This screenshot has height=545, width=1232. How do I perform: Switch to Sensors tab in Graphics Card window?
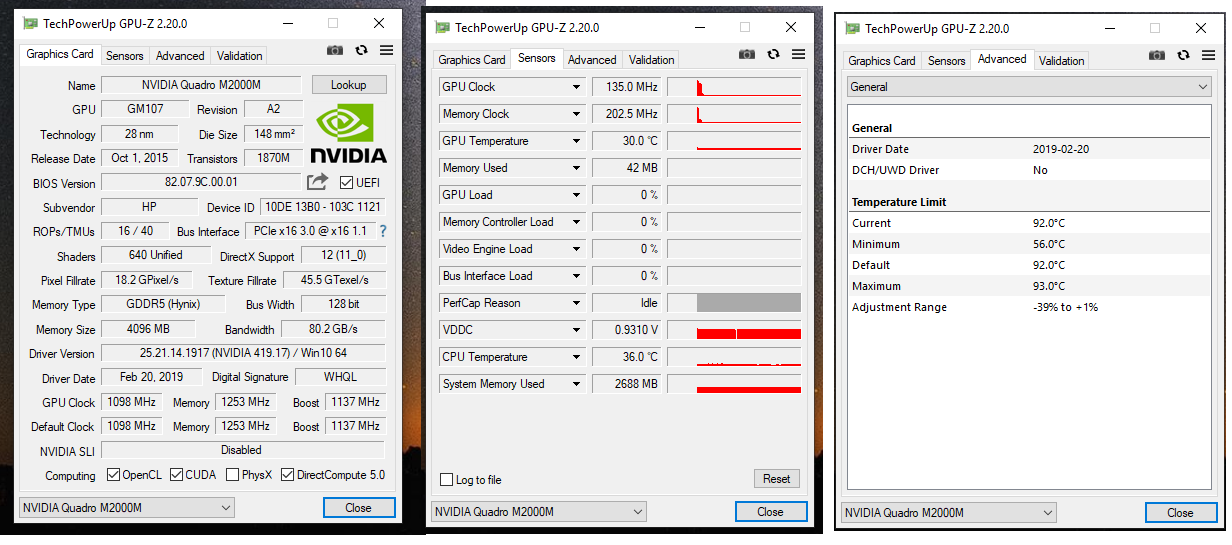pos(125,56)
